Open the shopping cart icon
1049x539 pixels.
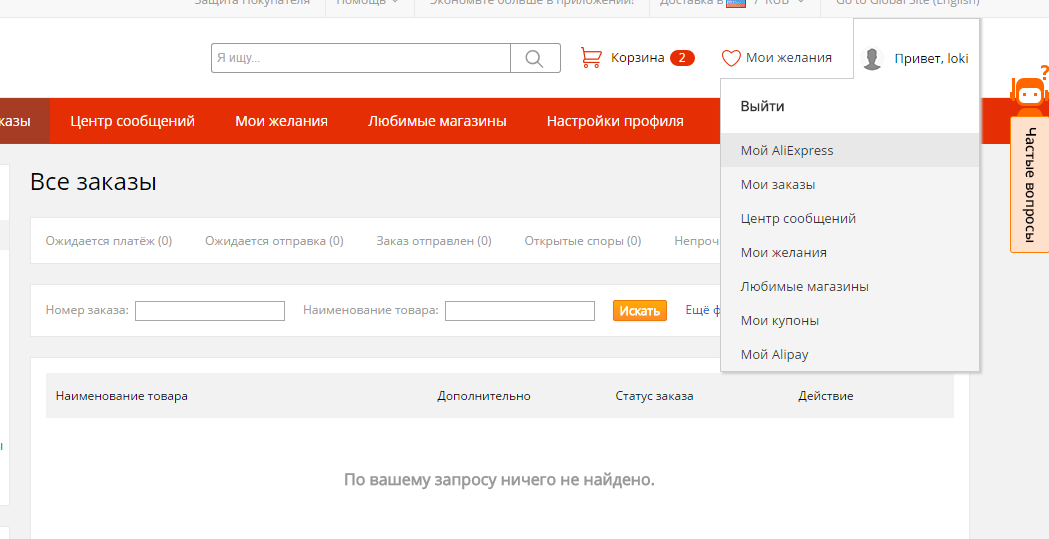pos(591,58)
